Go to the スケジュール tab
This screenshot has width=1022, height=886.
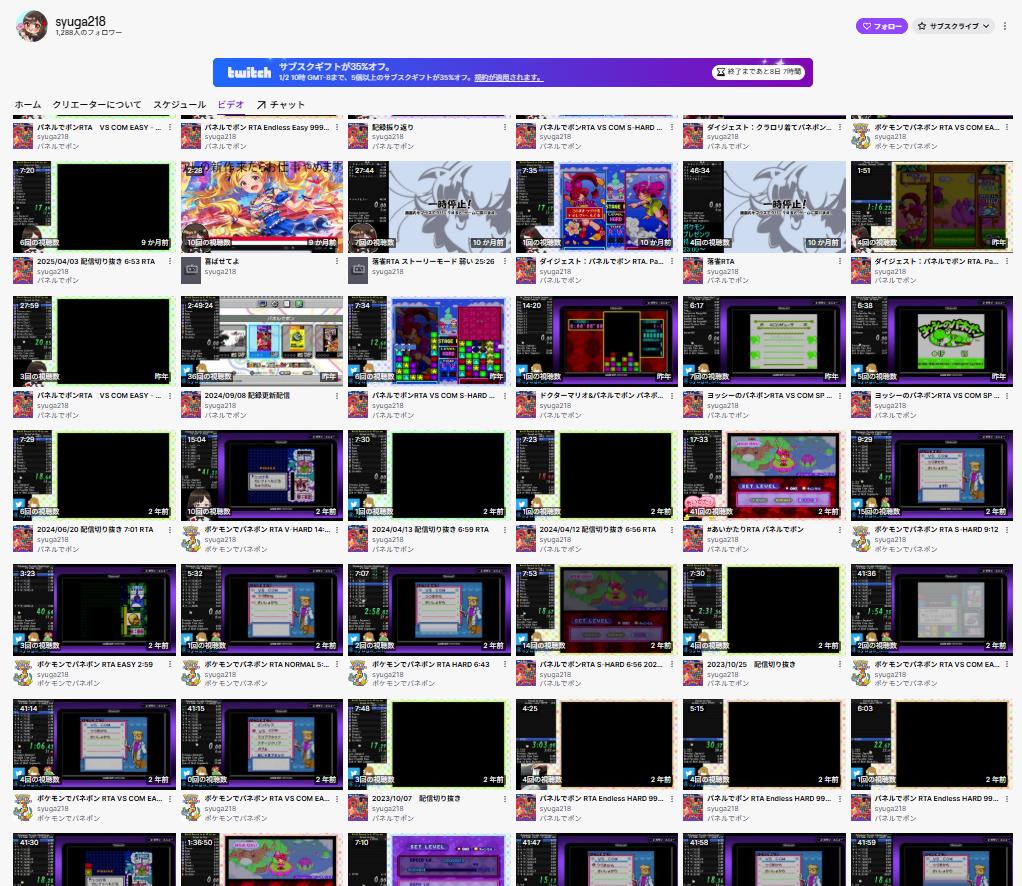[x=179, y=105]
